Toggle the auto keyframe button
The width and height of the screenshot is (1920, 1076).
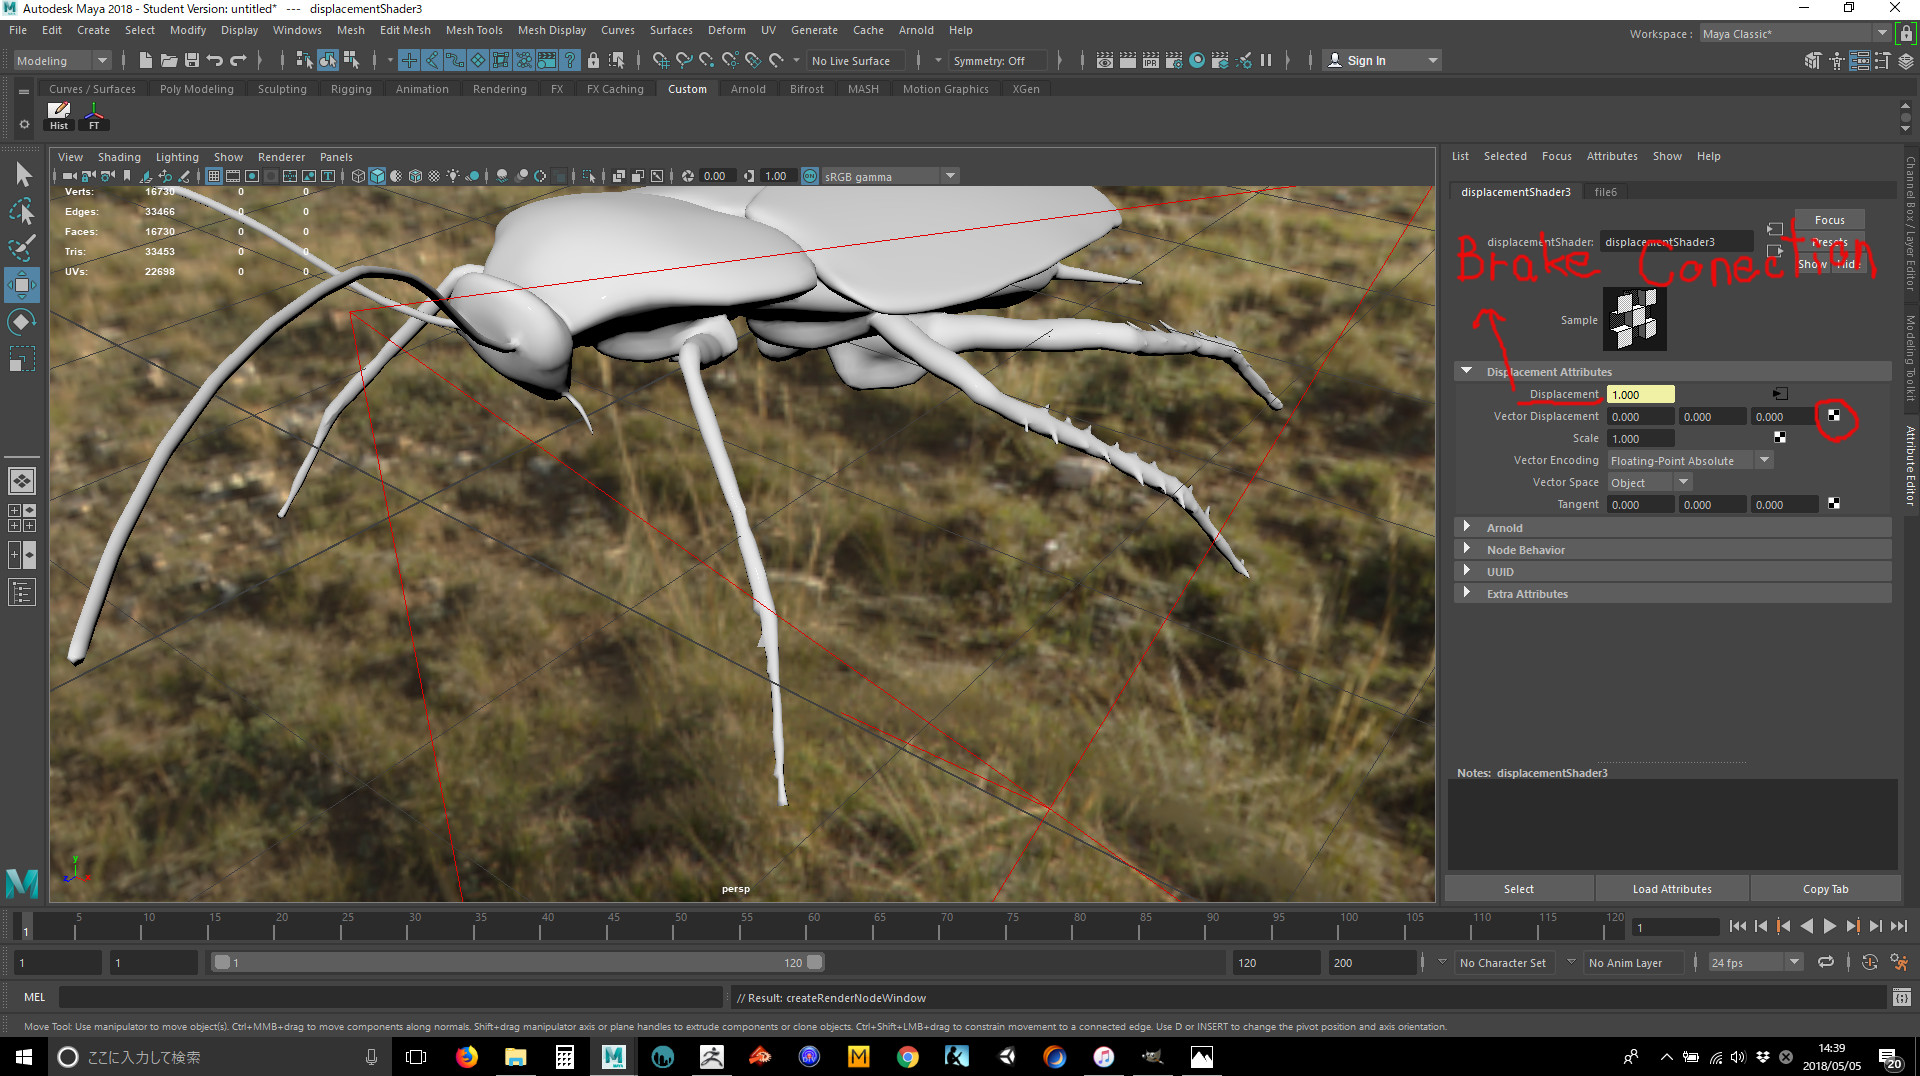coord(1869,963)
